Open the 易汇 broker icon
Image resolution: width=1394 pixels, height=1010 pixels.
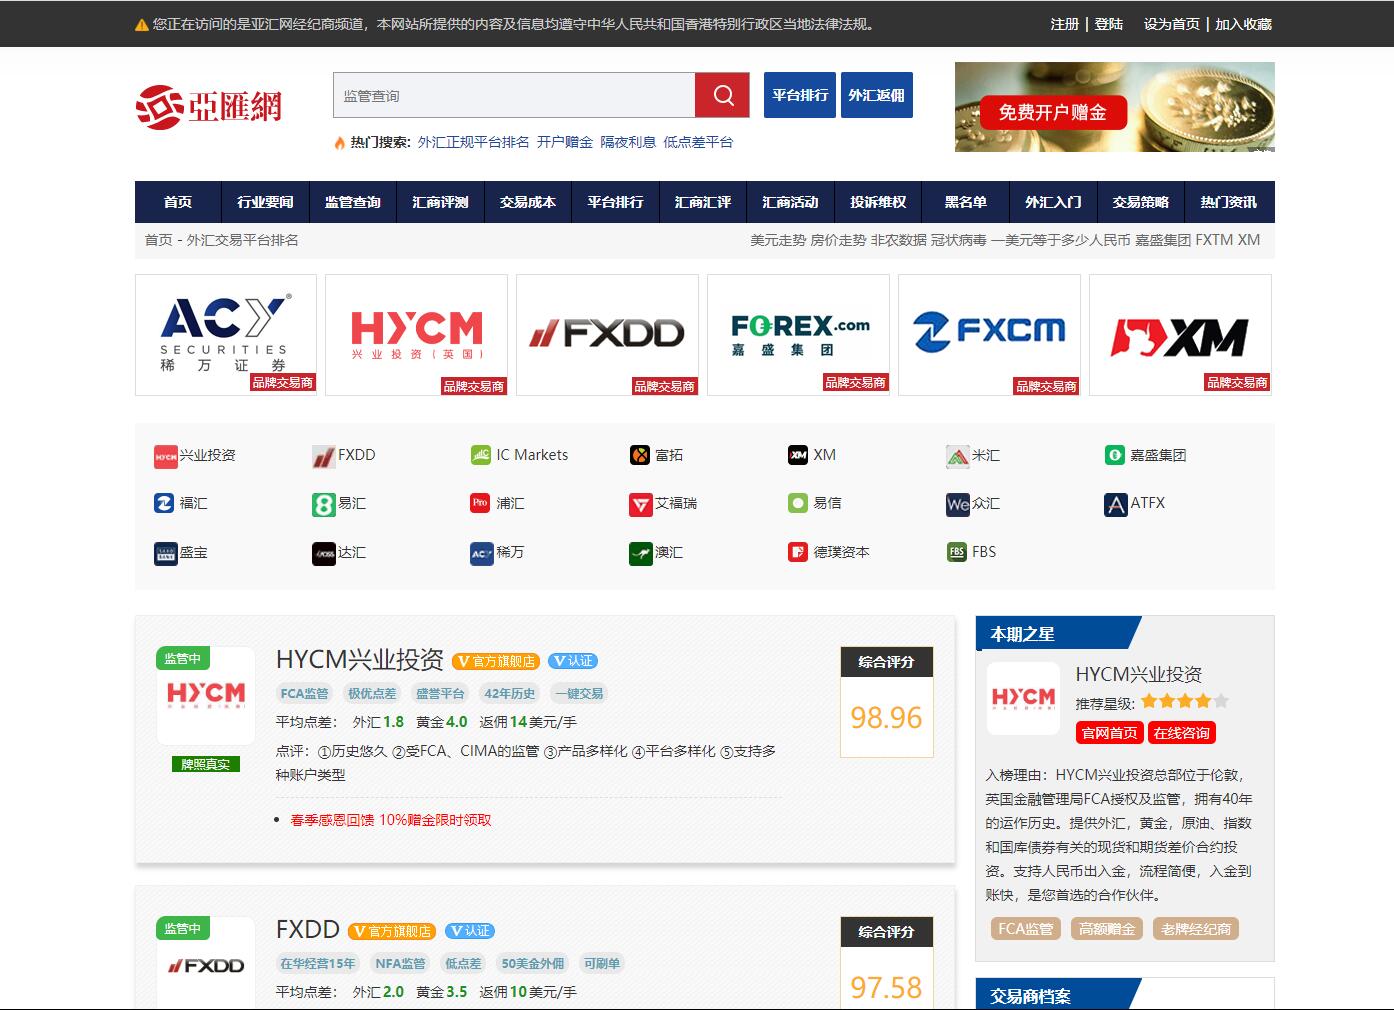[323, 504]
